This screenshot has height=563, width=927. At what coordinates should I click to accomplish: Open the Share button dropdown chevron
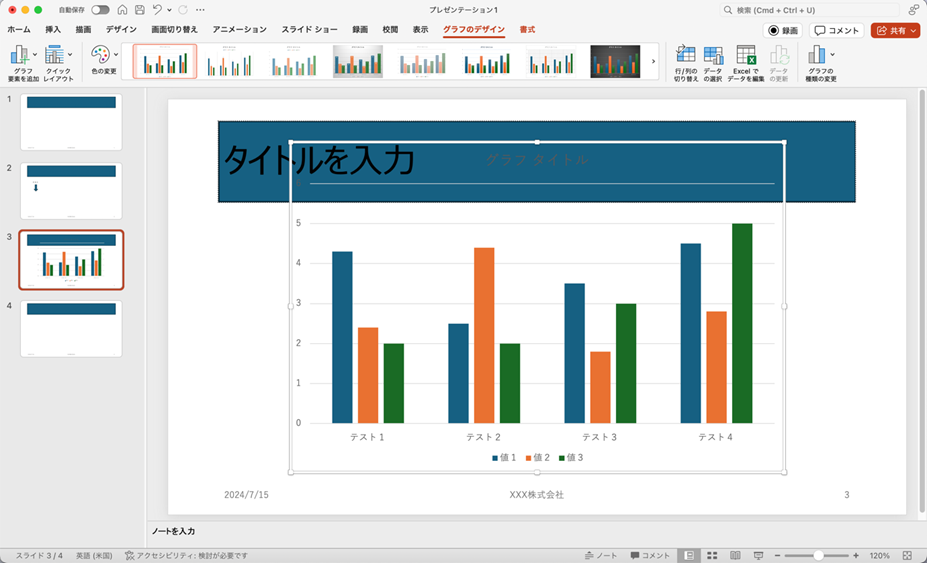[913, 30]
